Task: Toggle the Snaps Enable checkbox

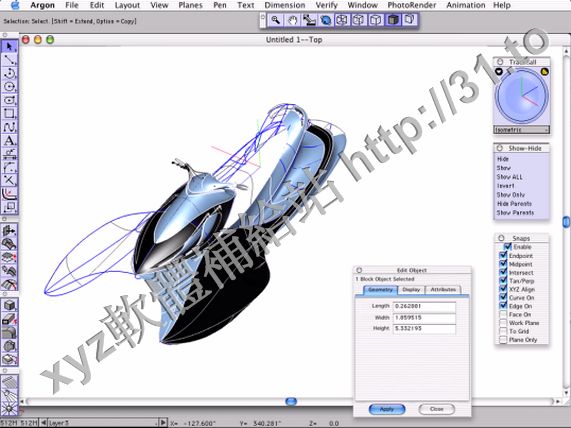Action: coord(508,247)
